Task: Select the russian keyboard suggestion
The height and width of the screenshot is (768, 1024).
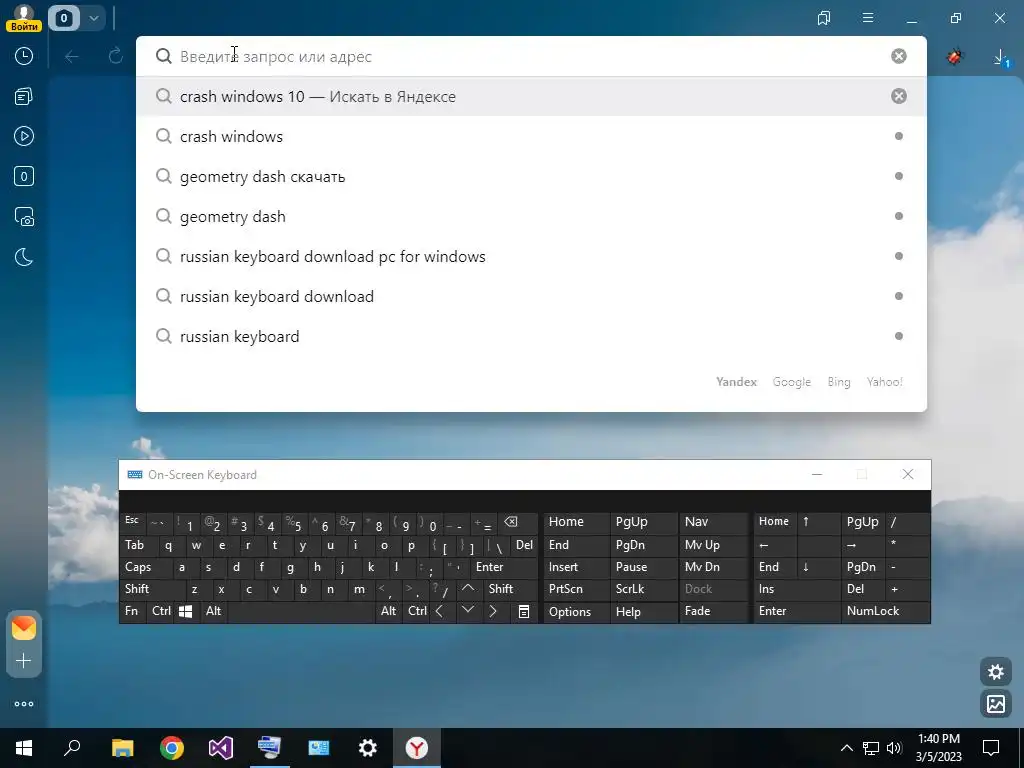Action: click(x=531, y=336)
